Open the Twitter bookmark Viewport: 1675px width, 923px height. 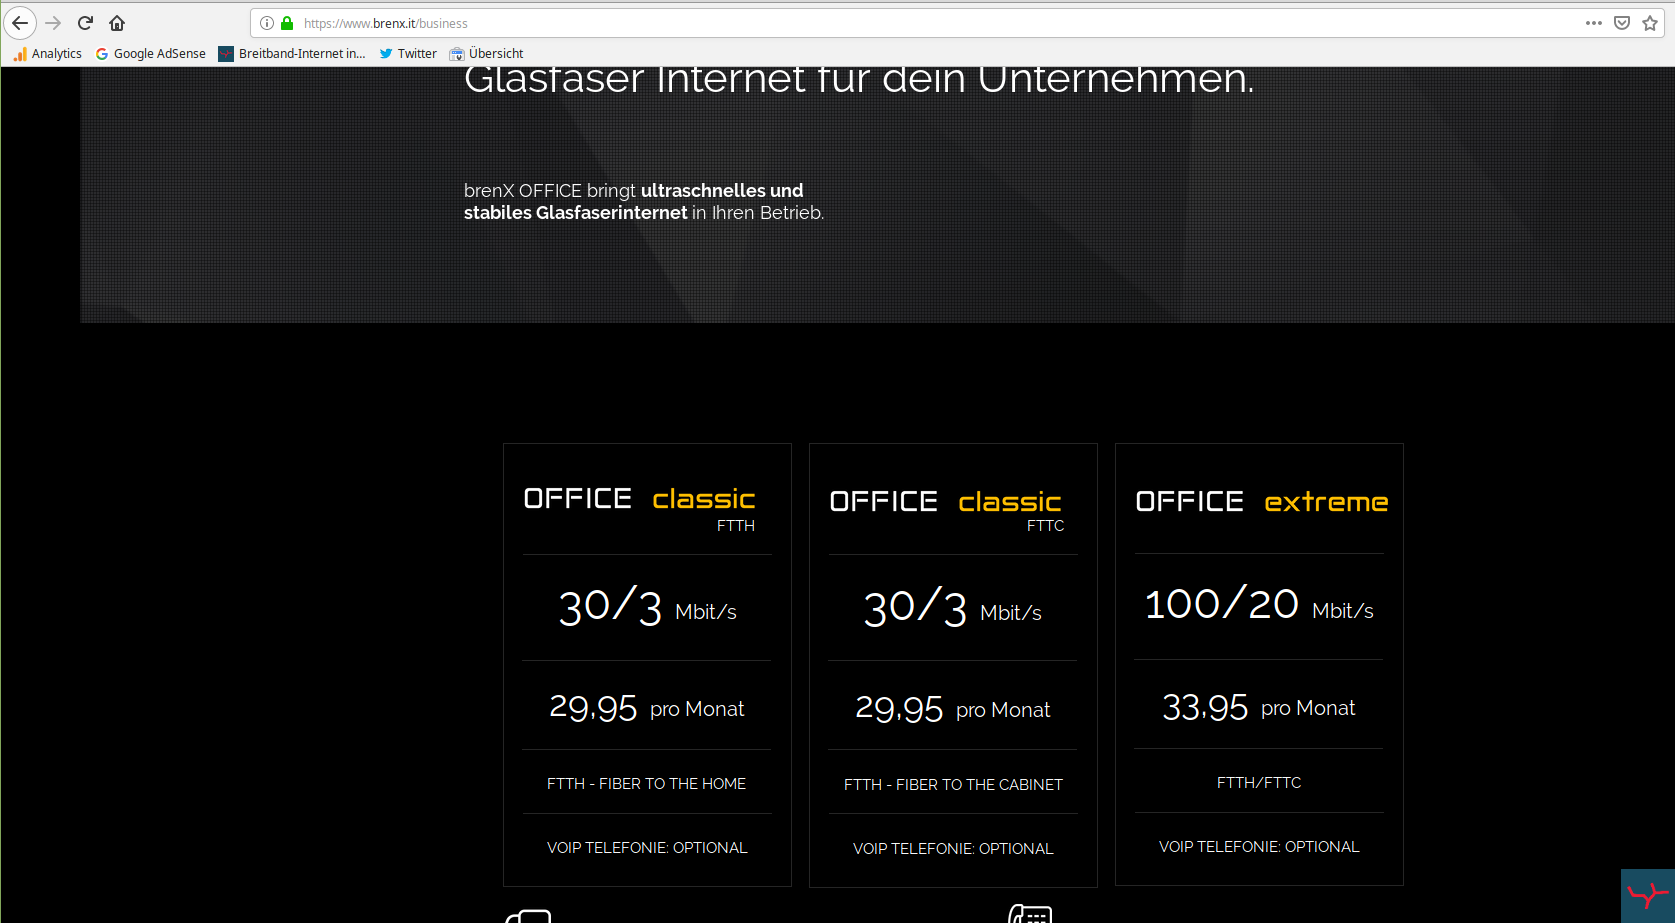click(408, 54)
